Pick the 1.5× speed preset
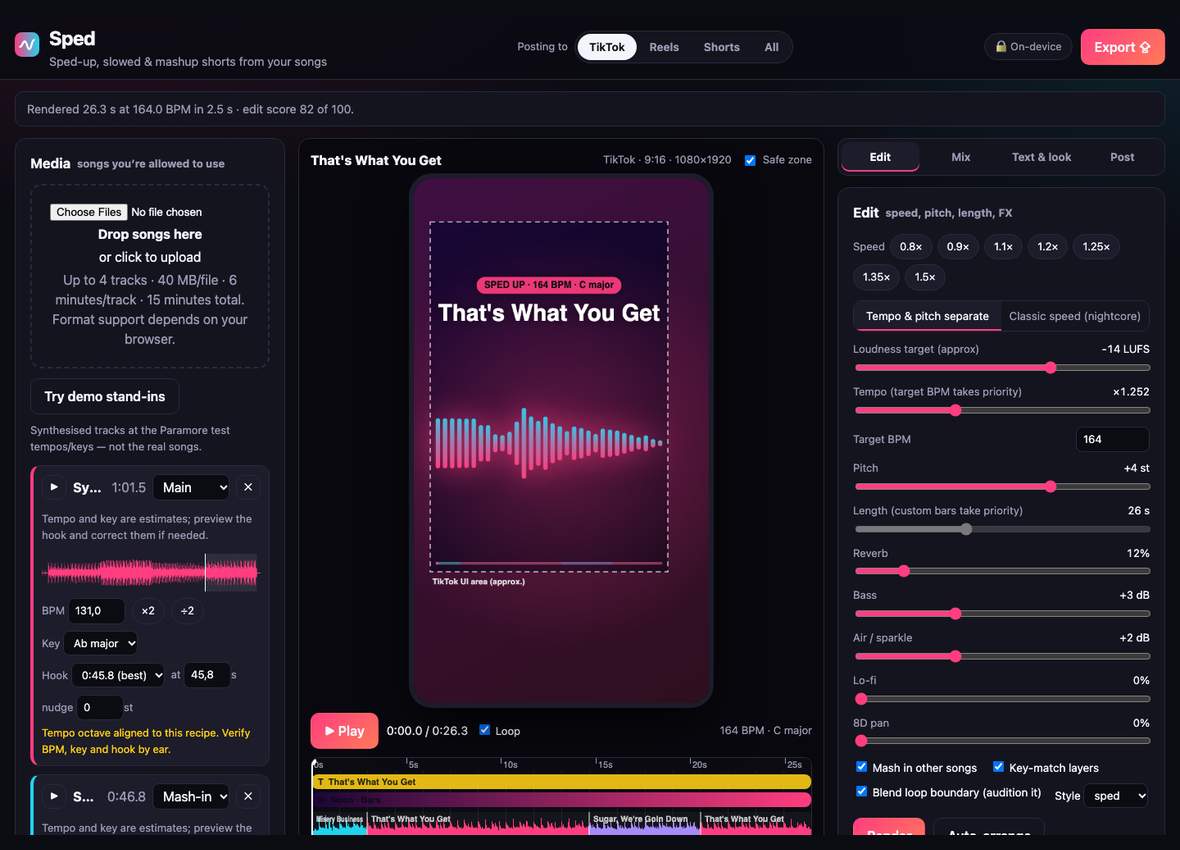This screenshot has width=1180, height=850. point(925,277)
